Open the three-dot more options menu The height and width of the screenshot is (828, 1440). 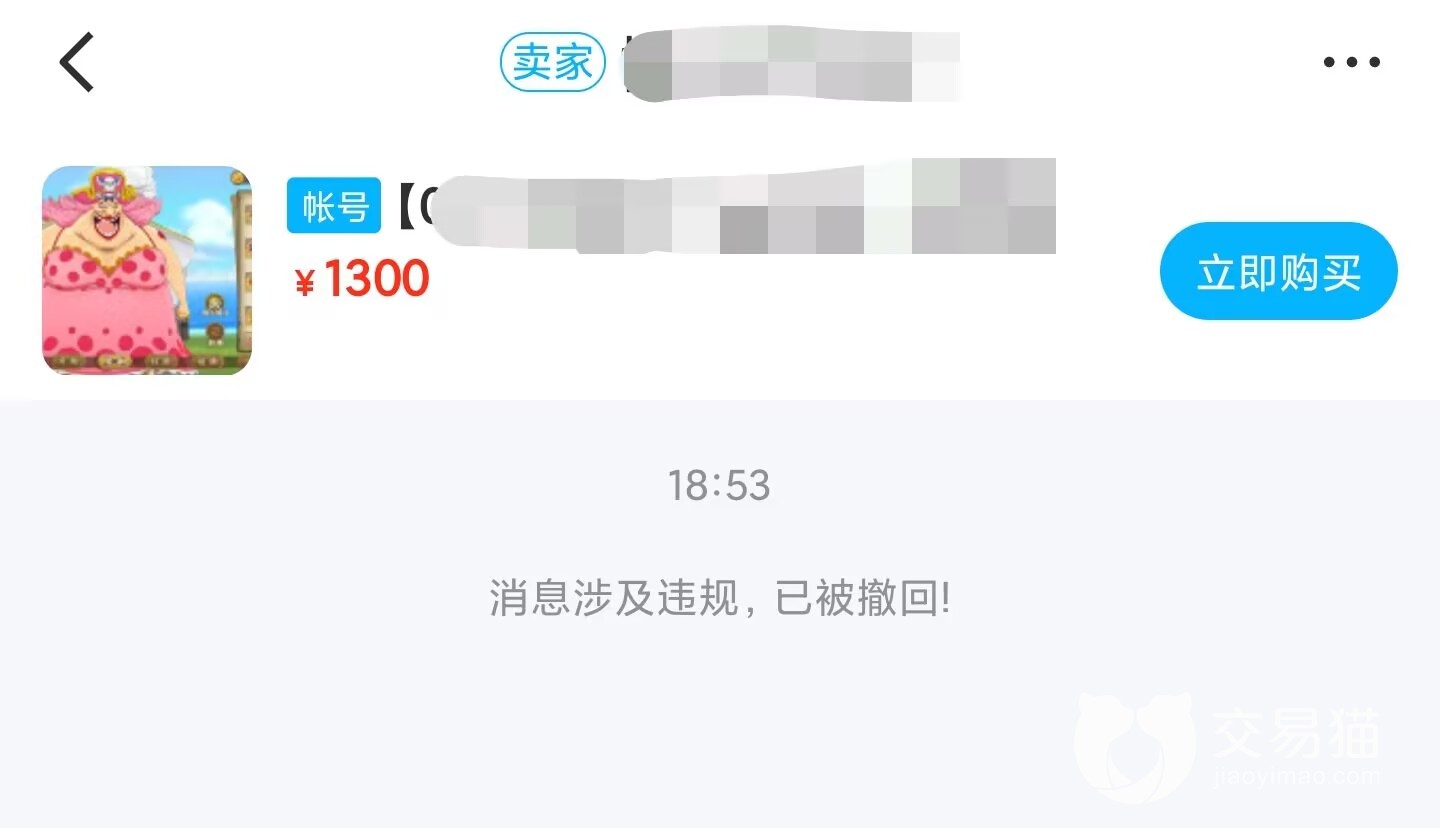(x=1351, y=62)
